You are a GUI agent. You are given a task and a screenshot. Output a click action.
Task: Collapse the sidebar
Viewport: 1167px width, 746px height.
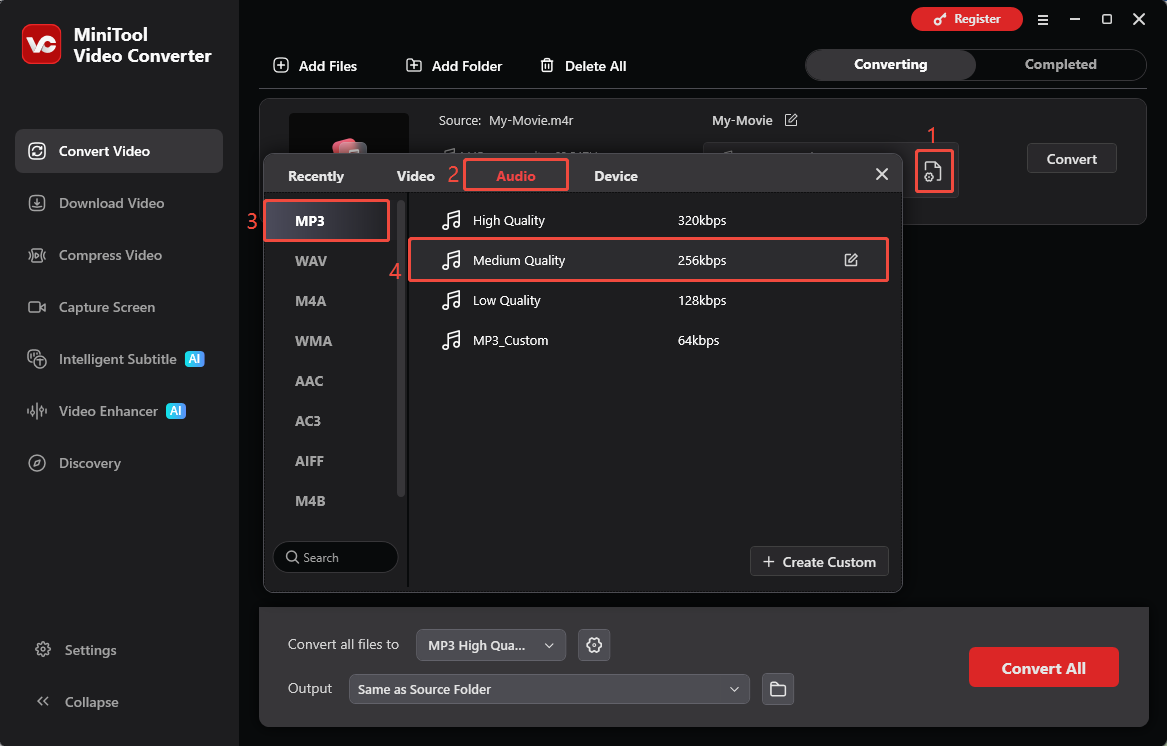click(x=77, y=702)
